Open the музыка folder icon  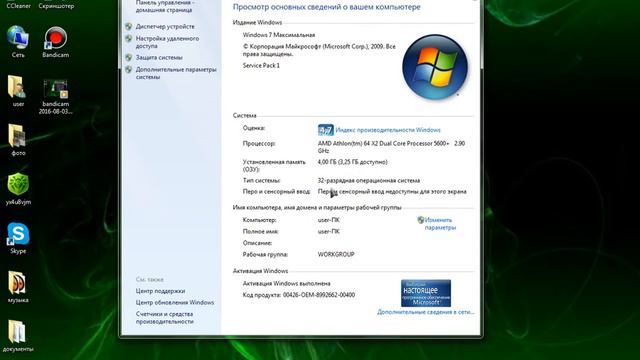(18, 287)
